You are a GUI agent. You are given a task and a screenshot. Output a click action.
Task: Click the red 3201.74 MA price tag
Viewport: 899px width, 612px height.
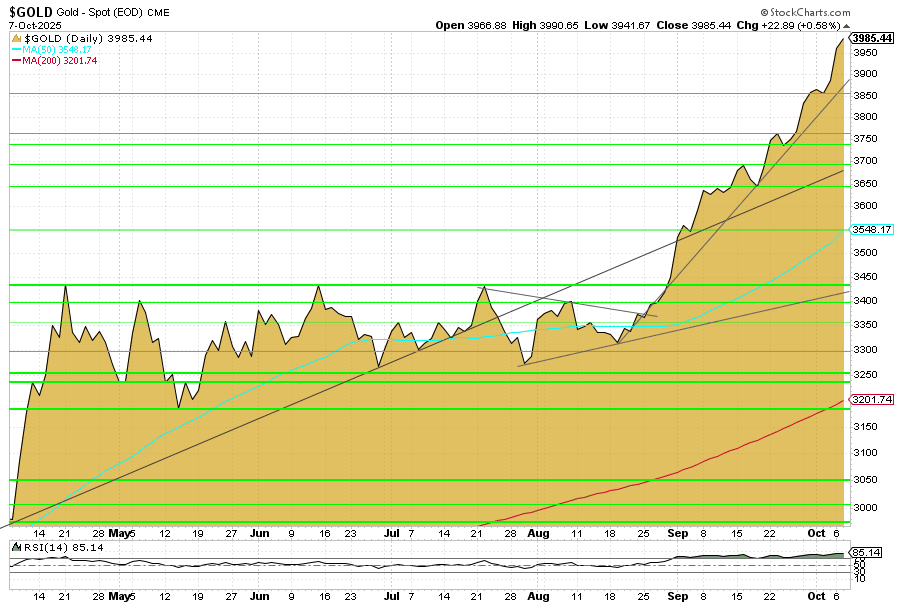pos(871,399)
